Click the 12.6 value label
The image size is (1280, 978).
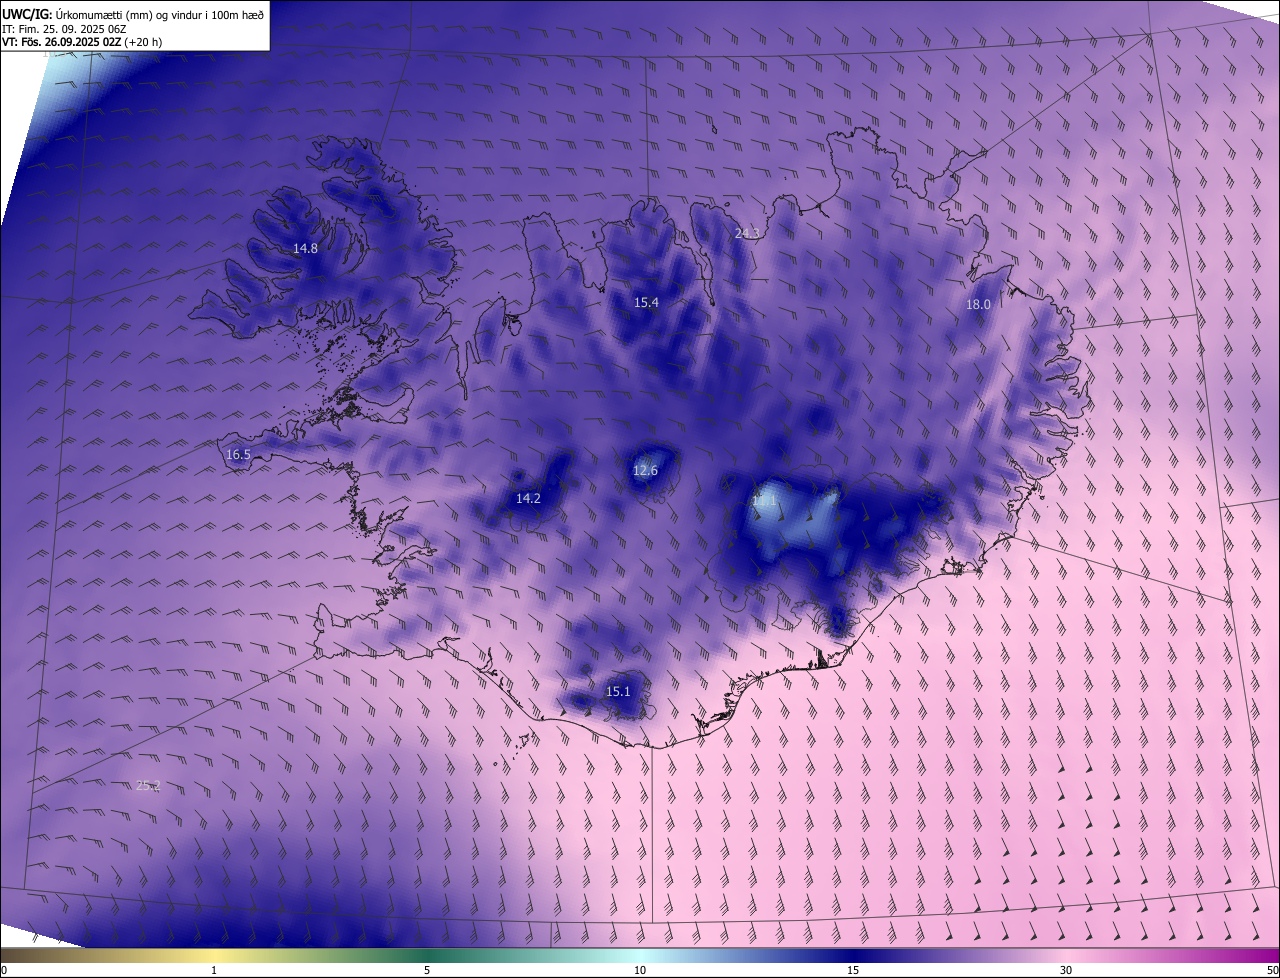(x=645, y=470)
